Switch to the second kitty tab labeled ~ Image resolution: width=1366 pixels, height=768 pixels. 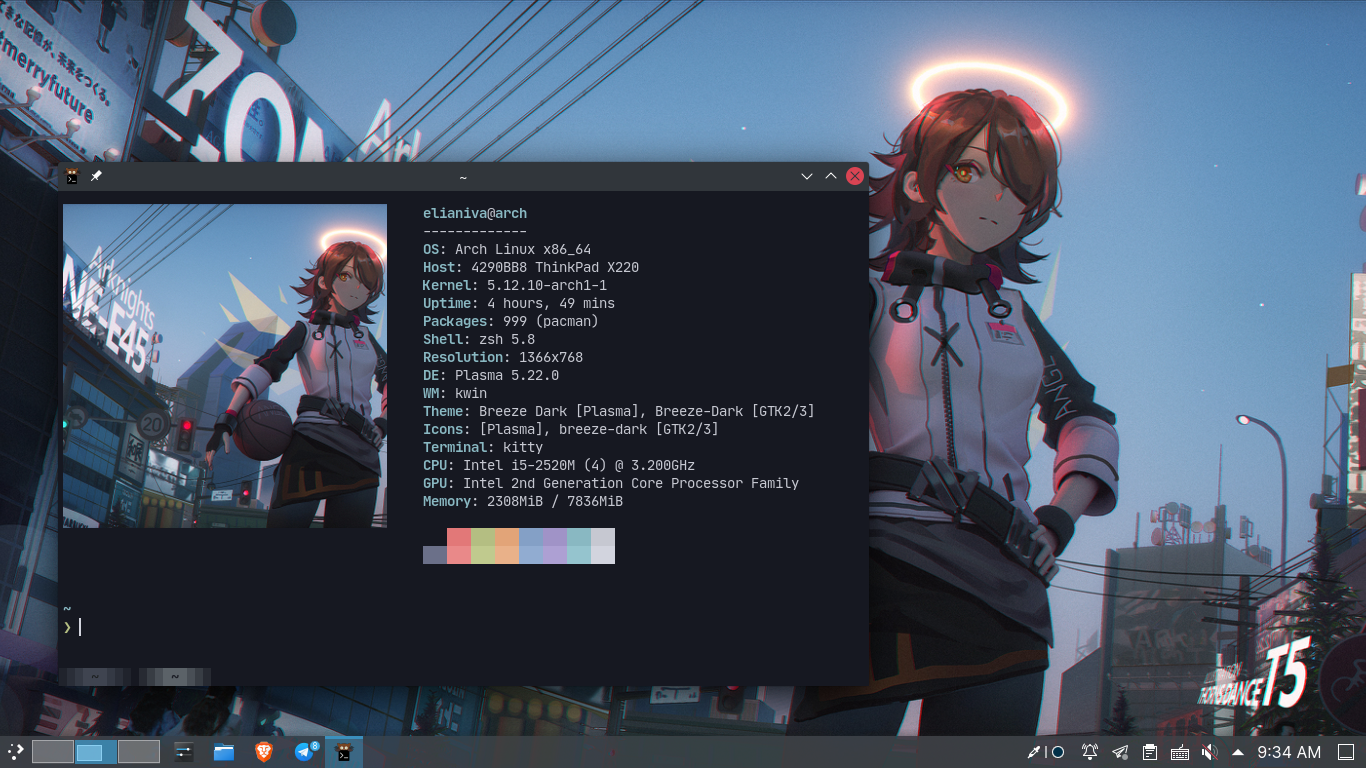pos(175,677)
